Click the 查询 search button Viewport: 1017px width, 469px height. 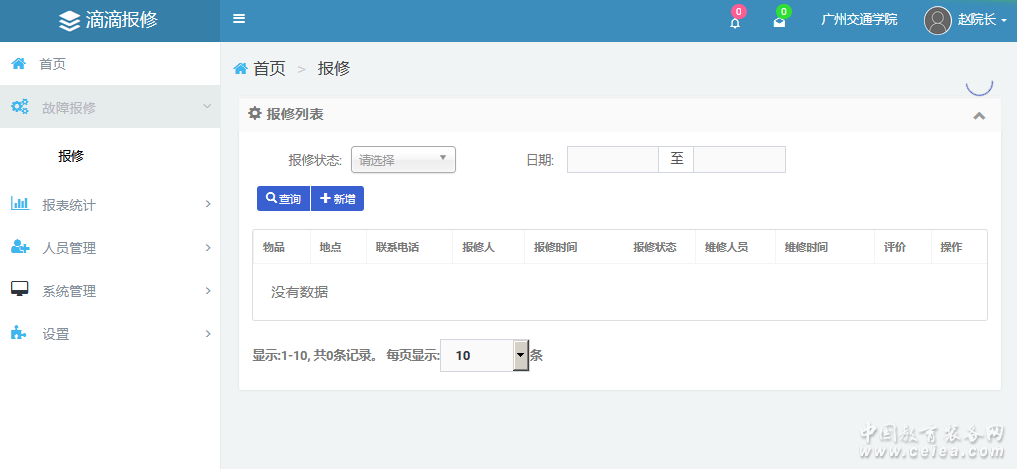[x=283, y=199]
